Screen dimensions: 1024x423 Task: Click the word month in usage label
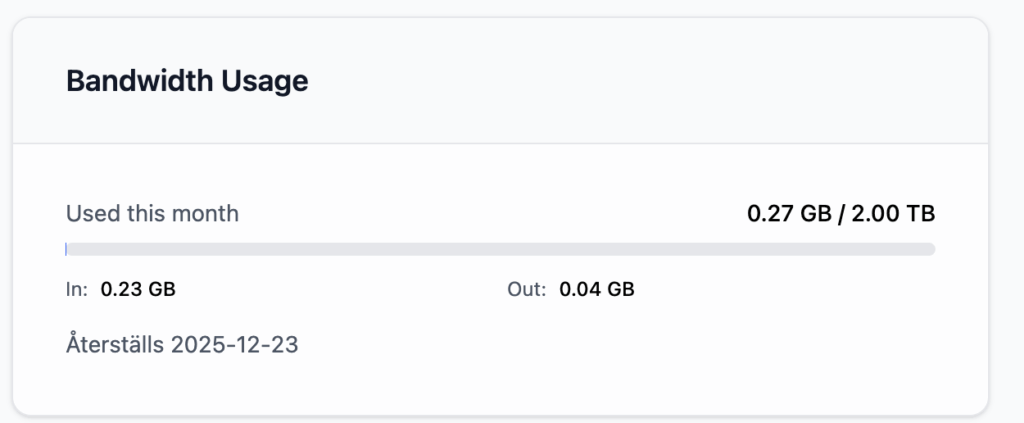(x=210, y=213)
